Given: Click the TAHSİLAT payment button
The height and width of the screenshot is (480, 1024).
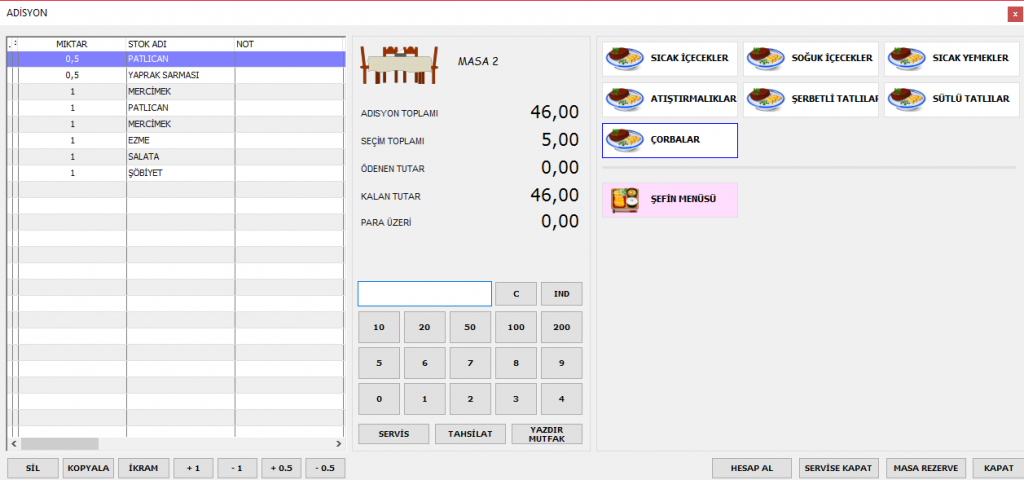Looking at the screenshot, I should tap(470, 434).
